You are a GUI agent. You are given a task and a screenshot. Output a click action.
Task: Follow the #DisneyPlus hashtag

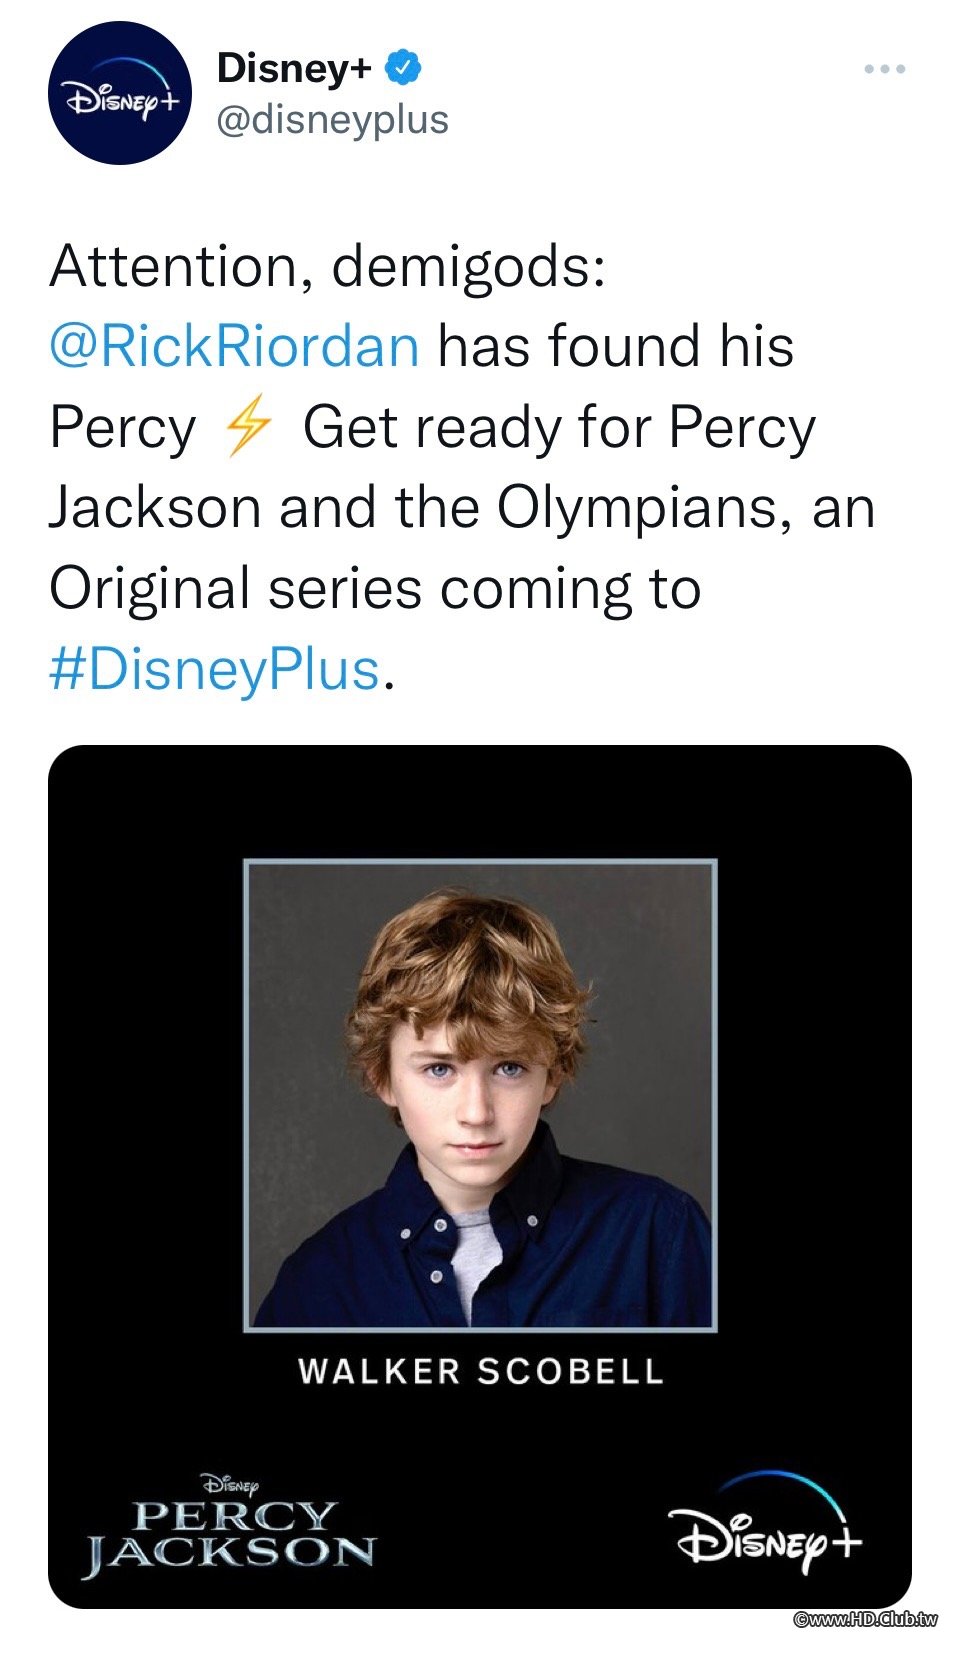(214, 669)
